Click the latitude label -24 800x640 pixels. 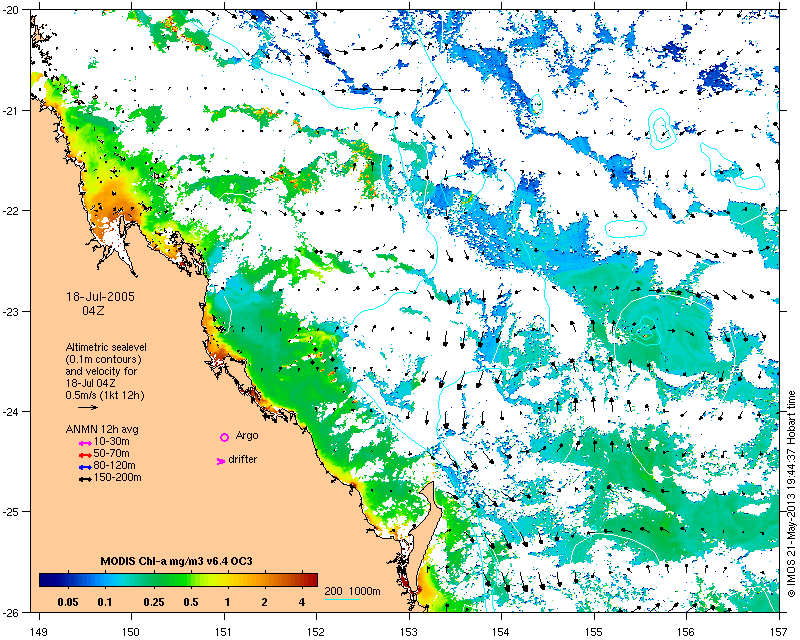tap(11, 411)
